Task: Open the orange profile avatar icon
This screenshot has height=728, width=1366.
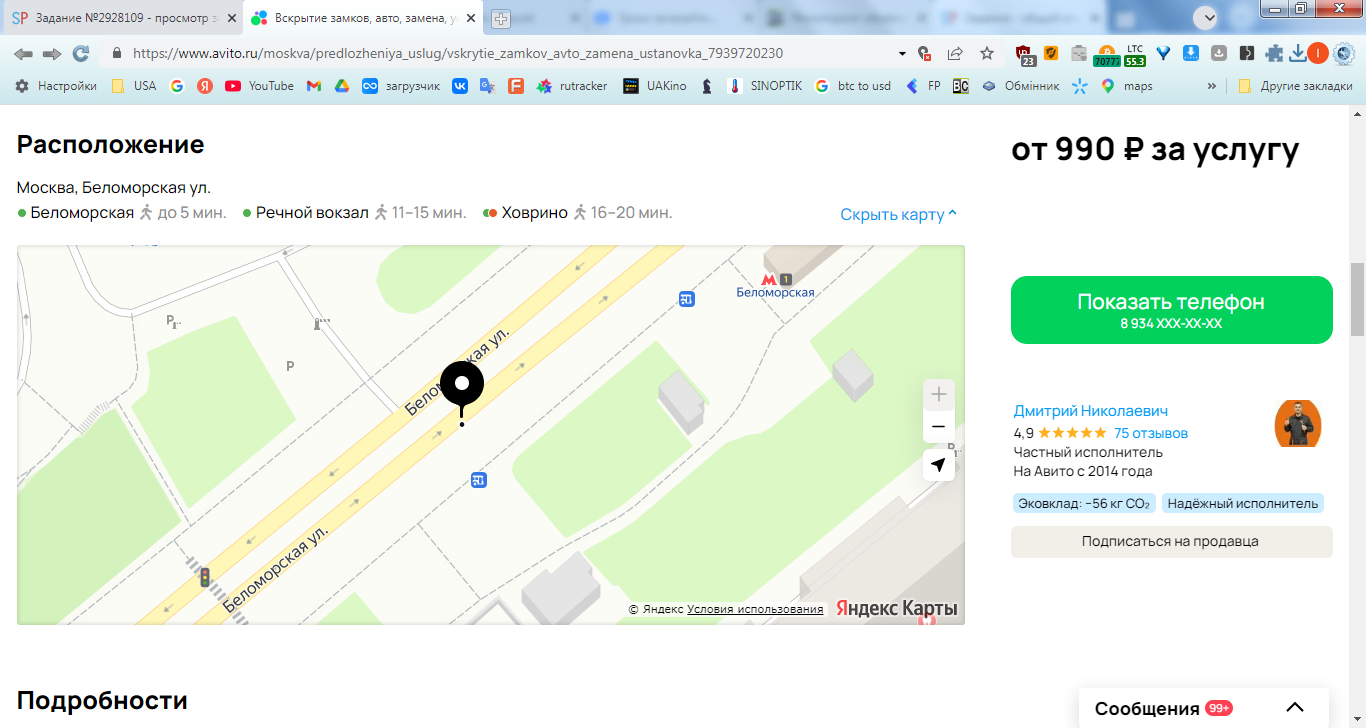Action: point(1319,54)
